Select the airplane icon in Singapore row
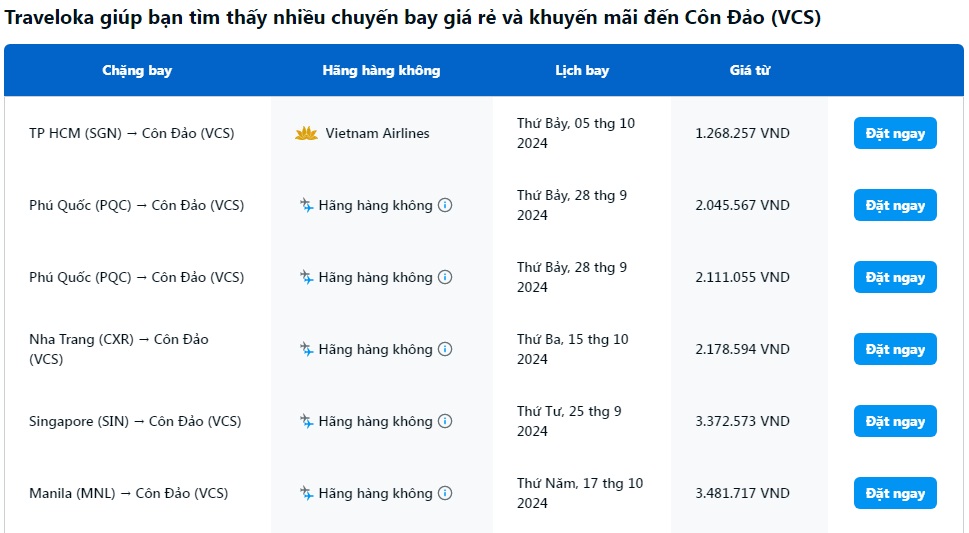The image size is (969, 533). click(x=307, y=421)
